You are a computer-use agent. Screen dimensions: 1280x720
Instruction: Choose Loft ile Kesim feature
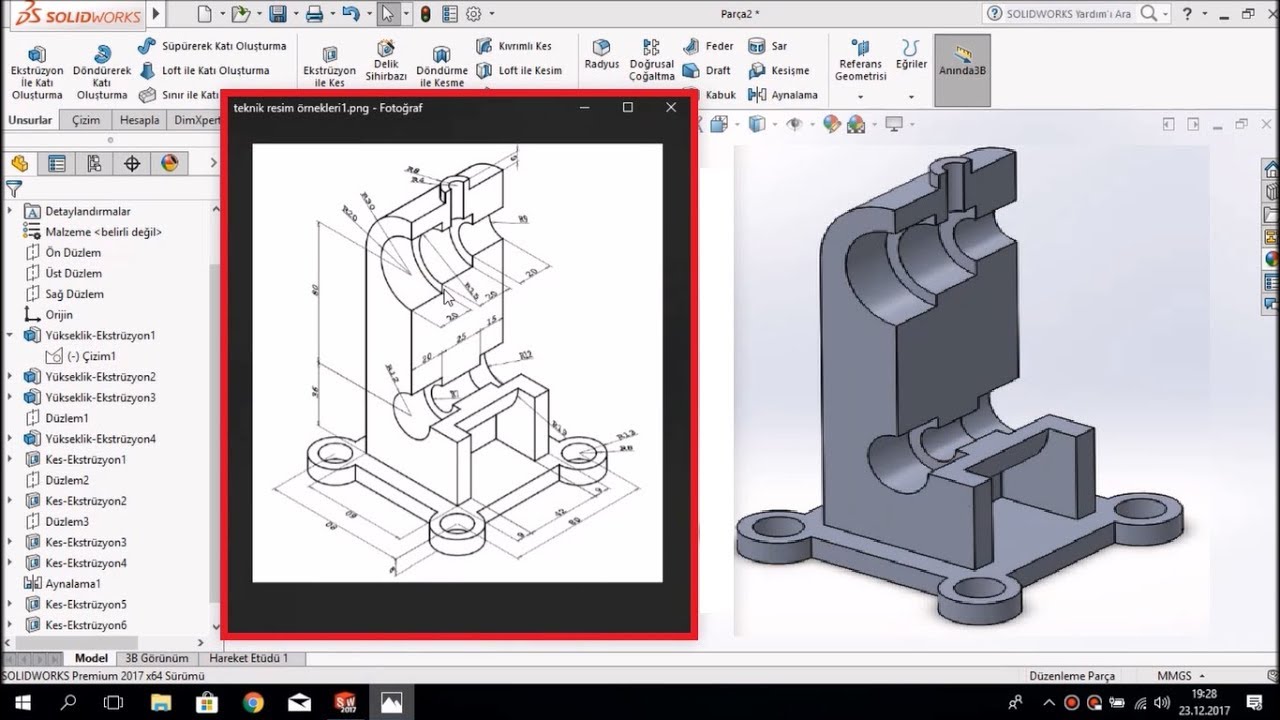519,71
